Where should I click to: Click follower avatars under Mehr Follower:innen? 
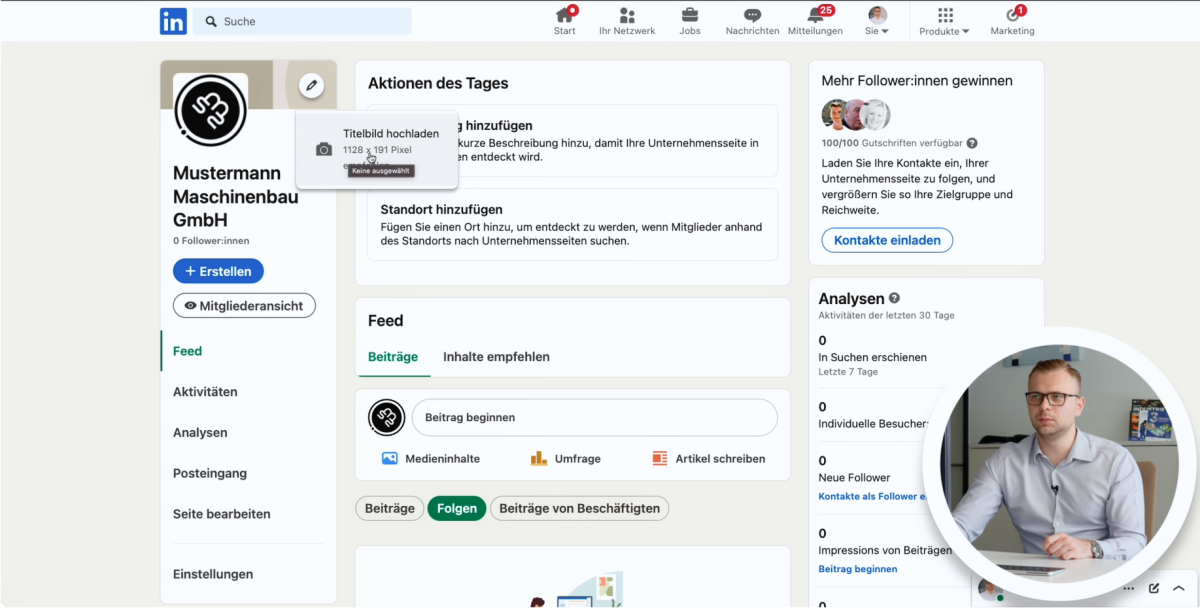(856, 115)
